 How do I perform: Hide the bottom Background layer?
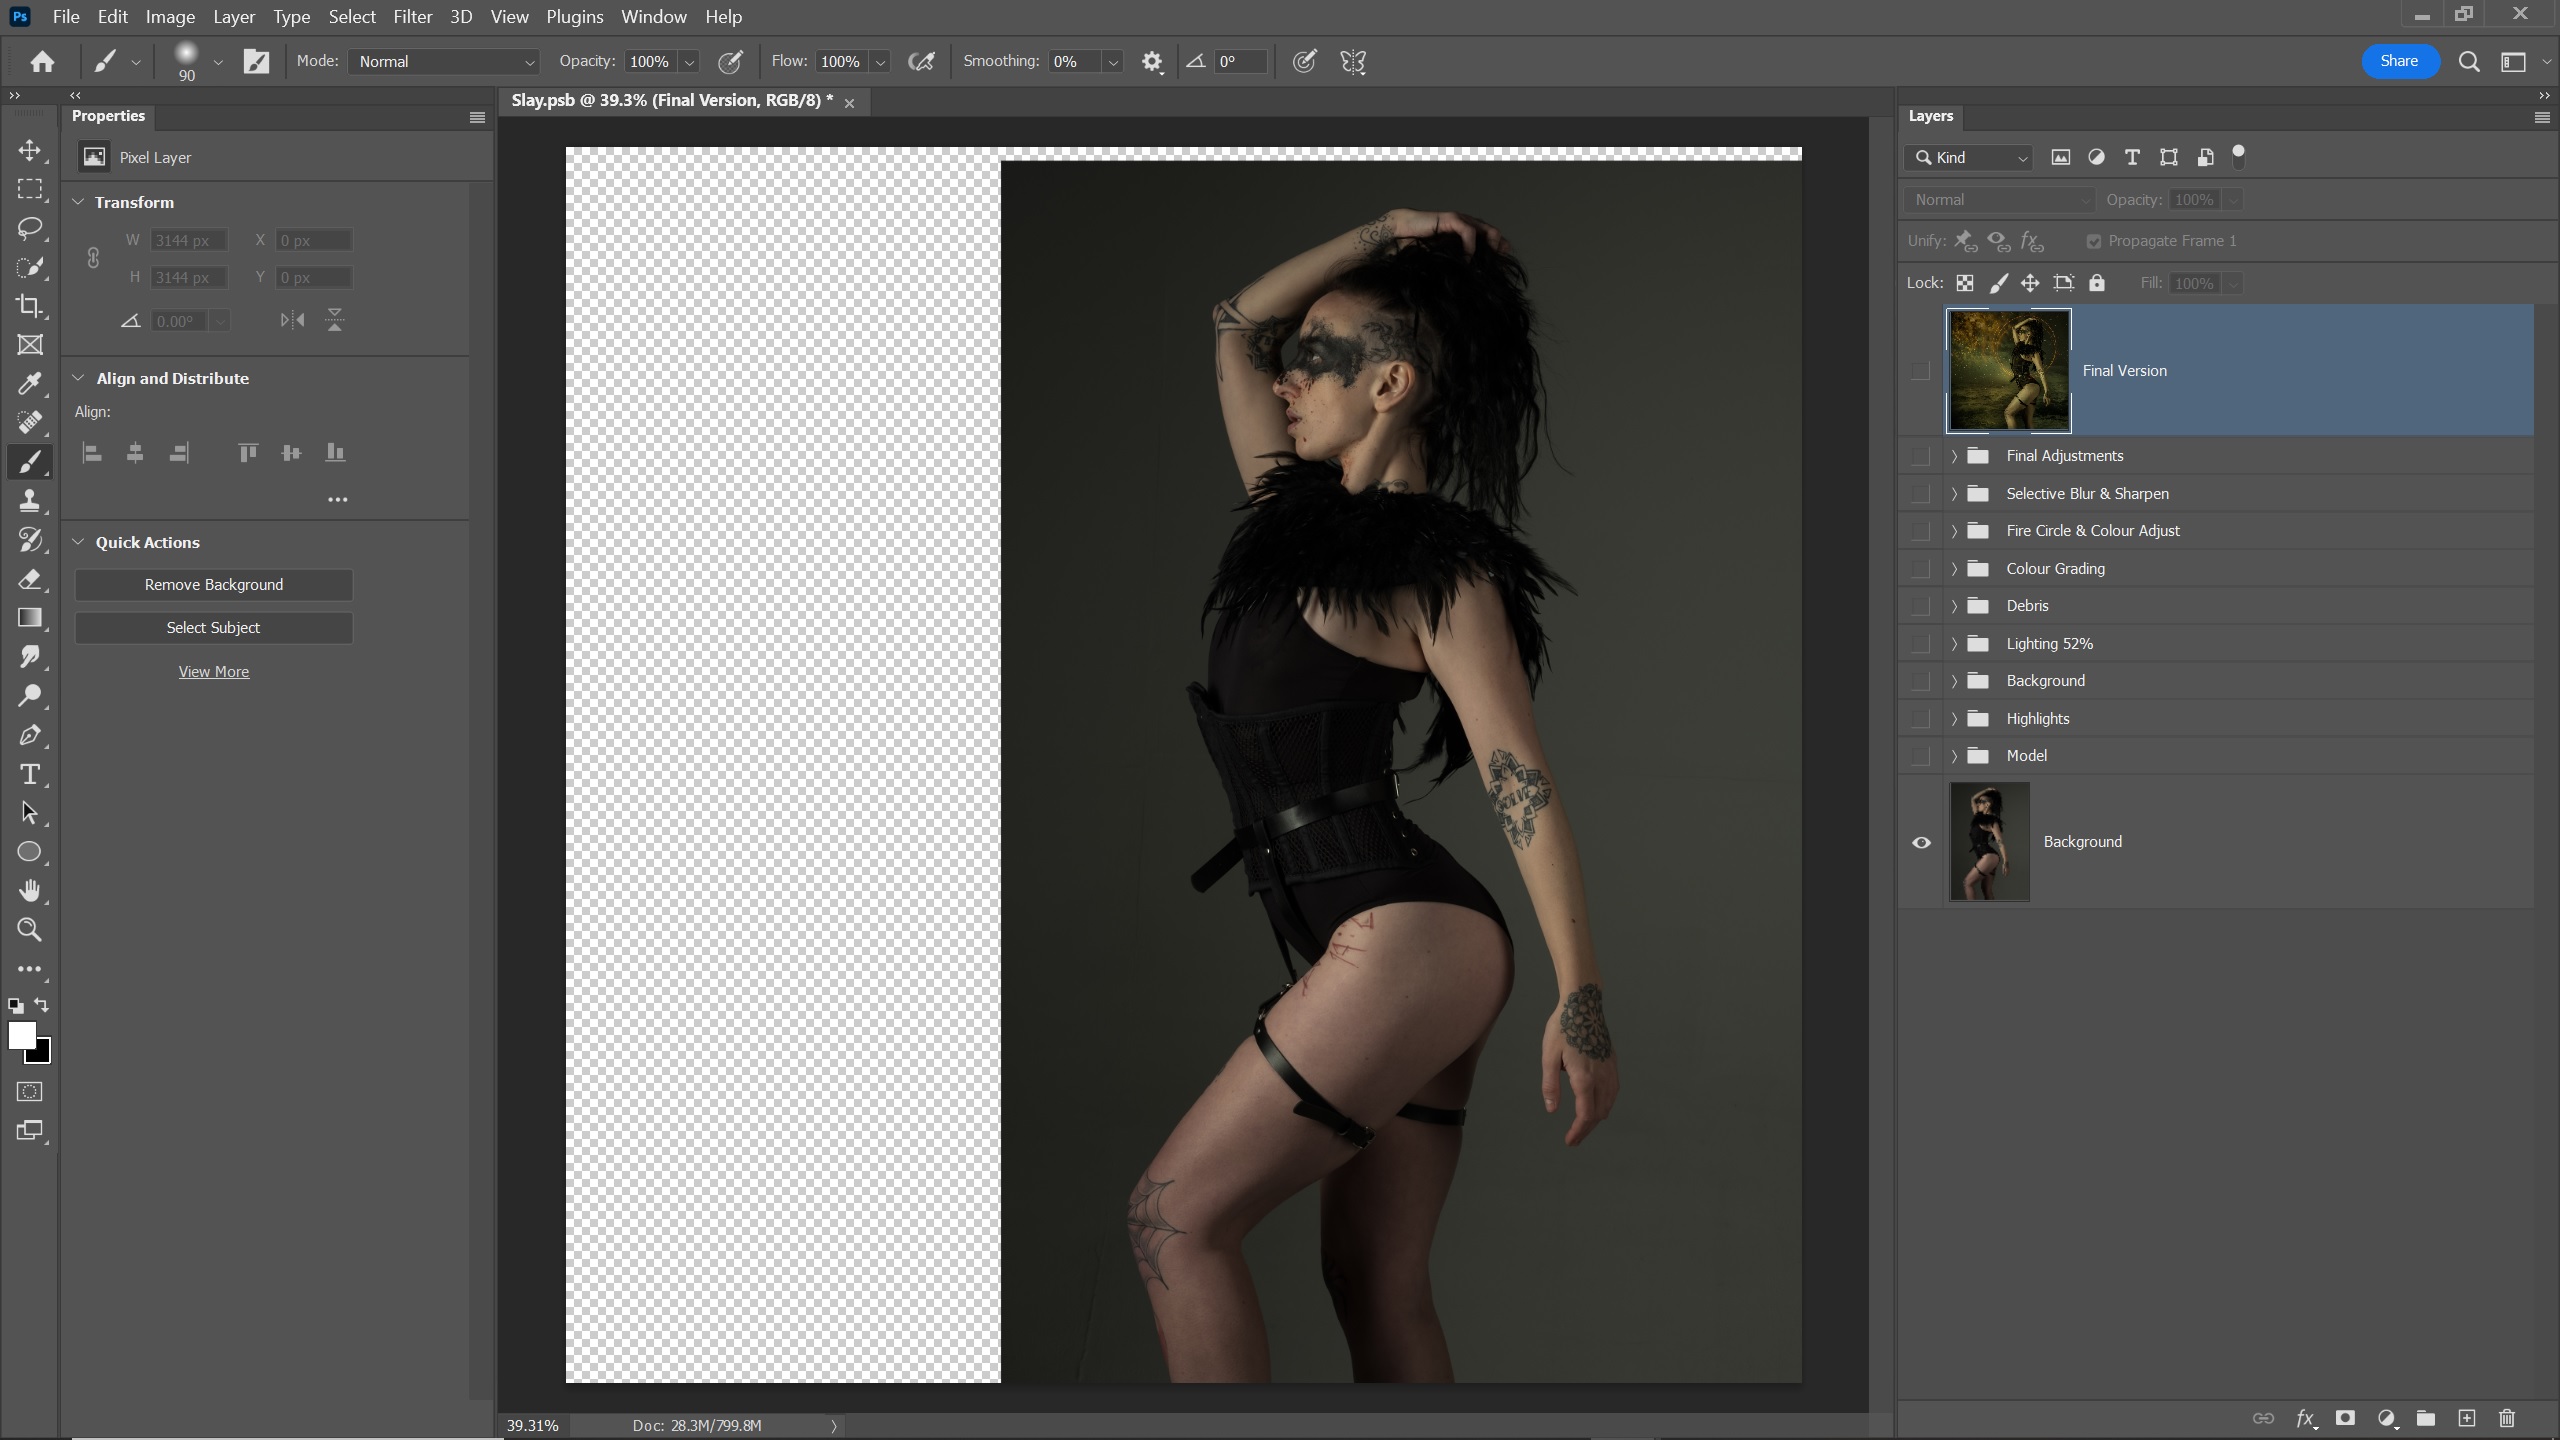(x=1920, y=842)
